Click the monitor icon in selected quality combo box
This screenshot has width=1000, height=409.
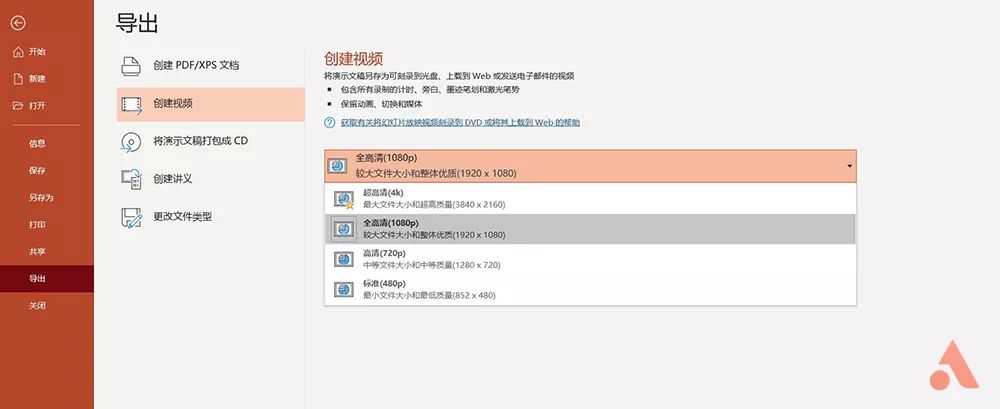click(x=337, y=166)
